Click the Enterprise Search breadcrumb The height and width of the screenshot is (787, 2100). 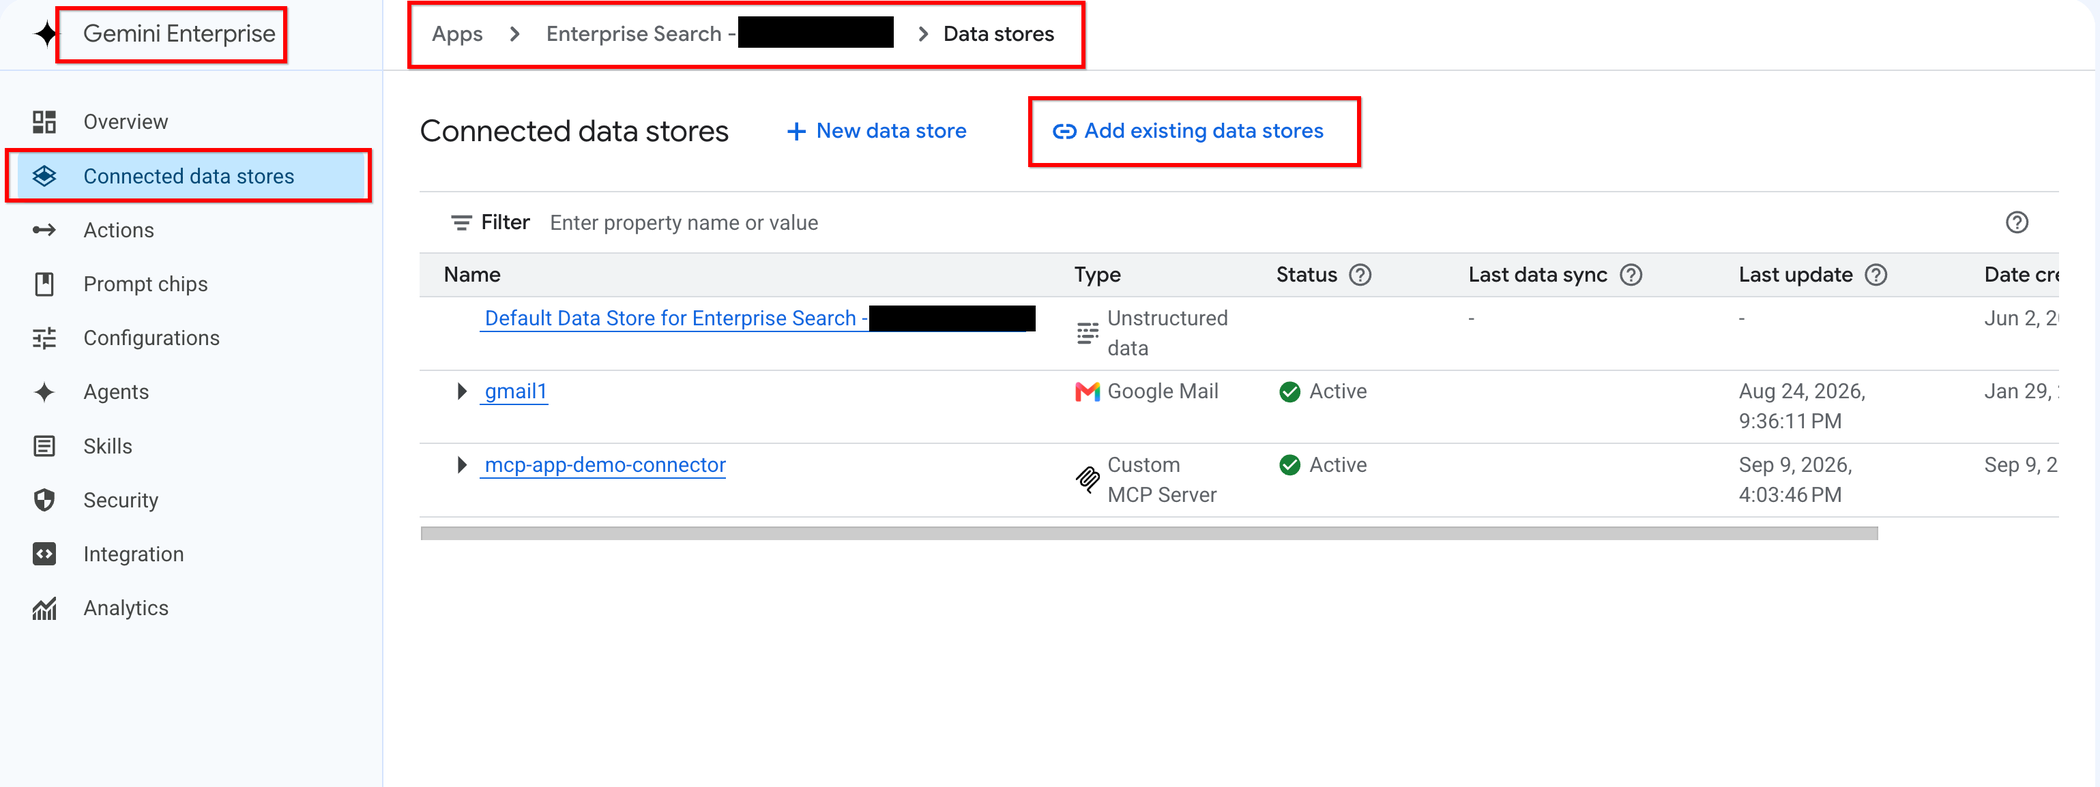click(x=719, y=34)
